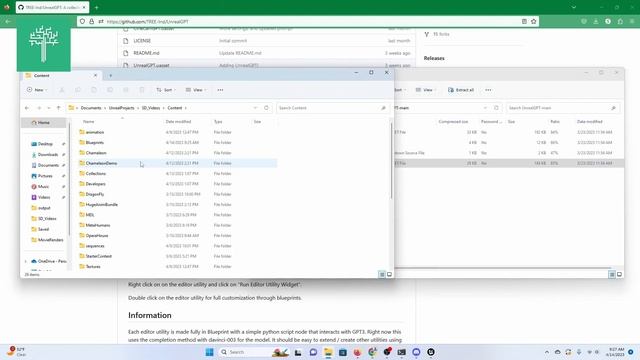Show hidden system tray icons chevron
The width and height of the screenshot is (640, 360).
(547, 352)
